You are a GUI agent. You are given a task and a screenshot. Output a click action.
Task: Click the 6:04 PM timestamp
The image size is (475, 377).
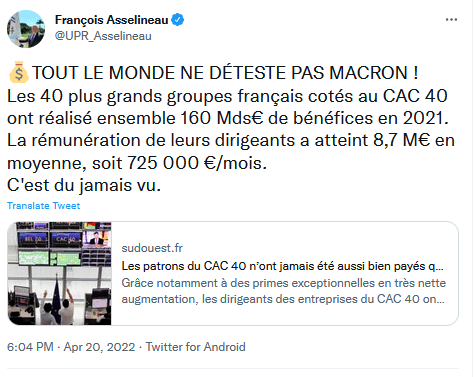30,347
